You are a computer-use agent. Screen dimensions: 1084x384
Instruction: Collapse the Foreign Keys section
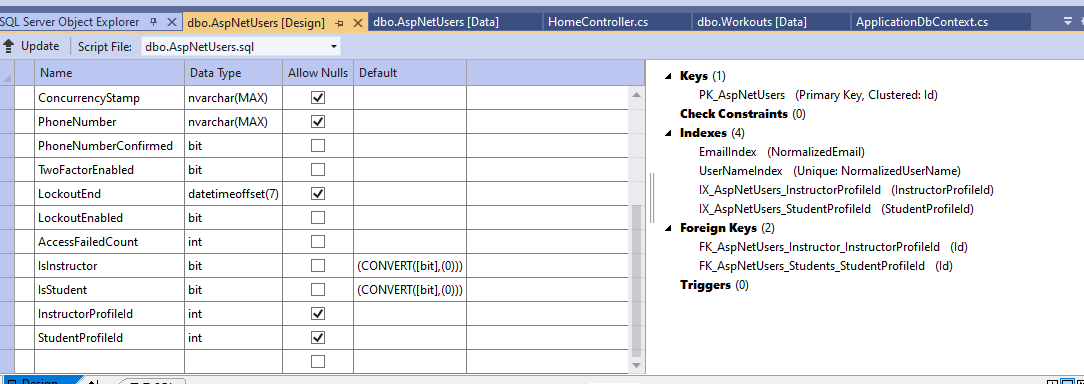pyautogui.click(x=668, y=228)
